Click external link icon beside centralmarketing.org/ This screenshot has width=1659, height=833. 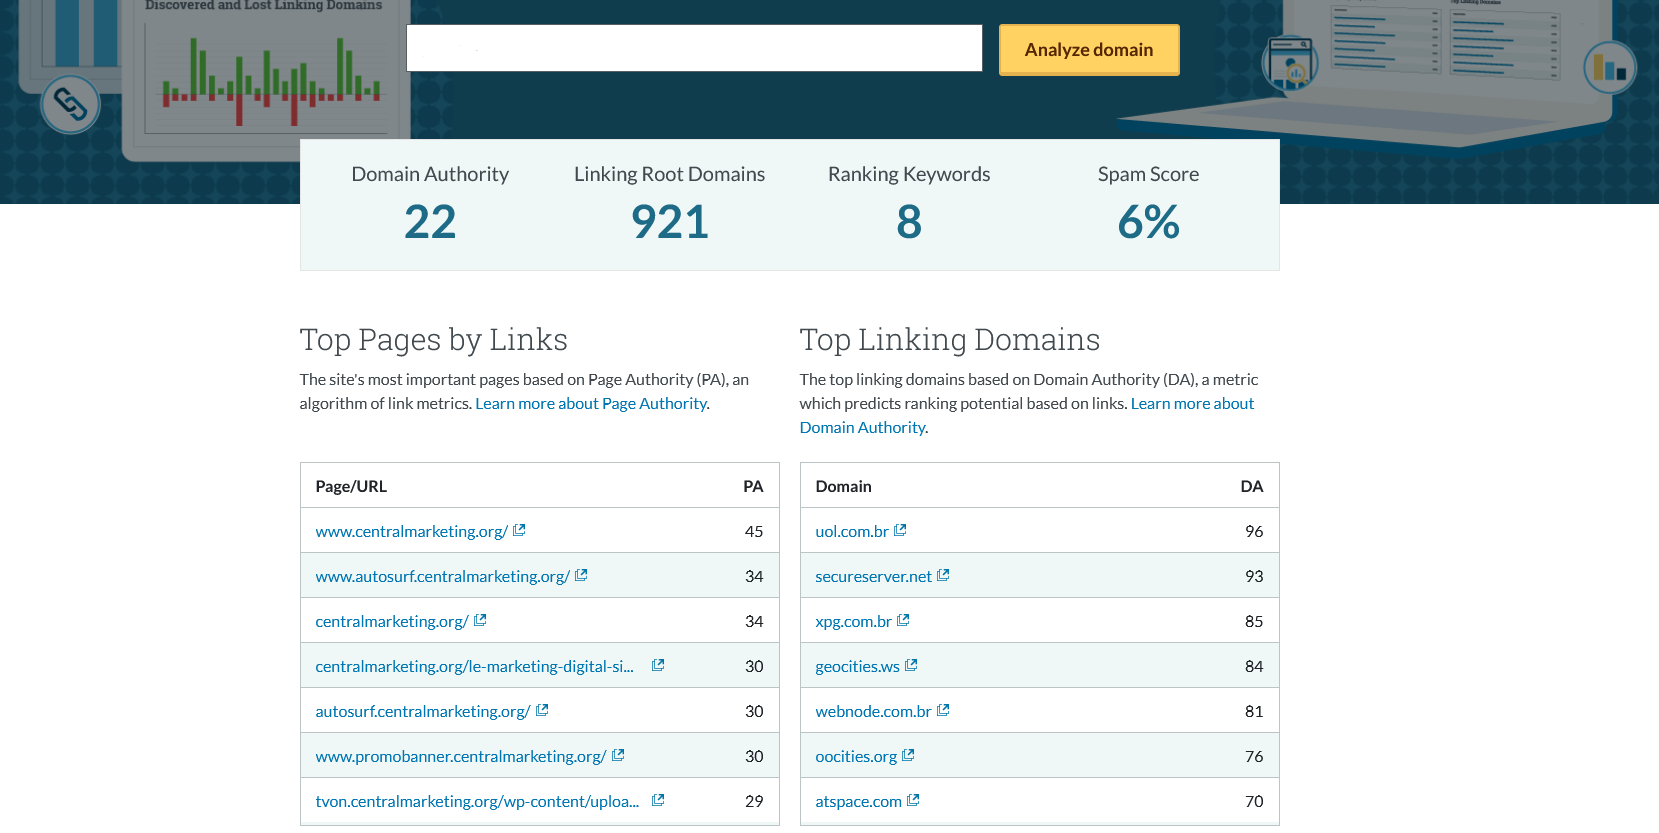480,620
